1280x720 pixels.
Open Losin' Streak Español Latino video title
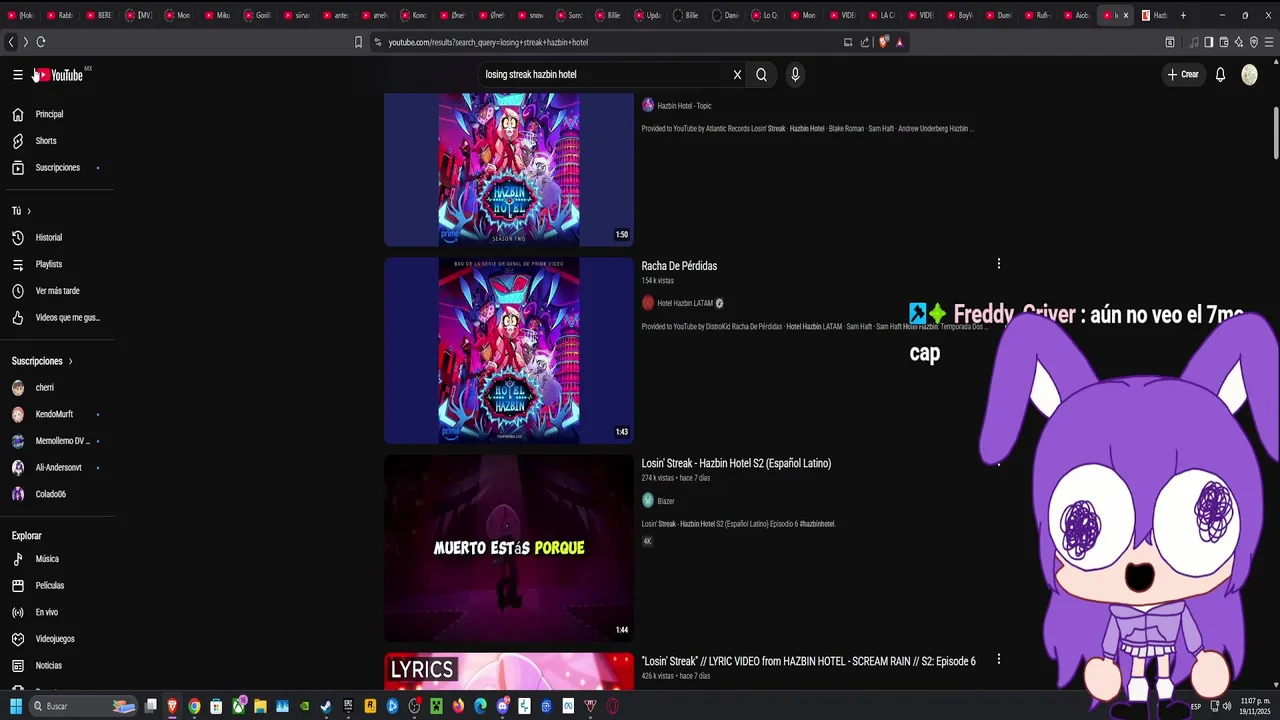click(x=736, y=463)
